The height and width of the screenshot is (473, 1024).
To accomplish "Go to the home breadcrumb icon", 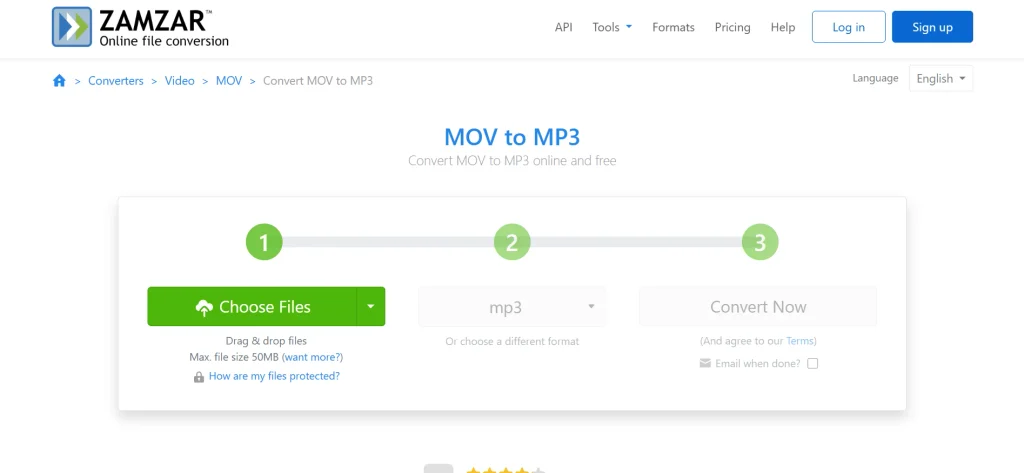I will point(59,81).
